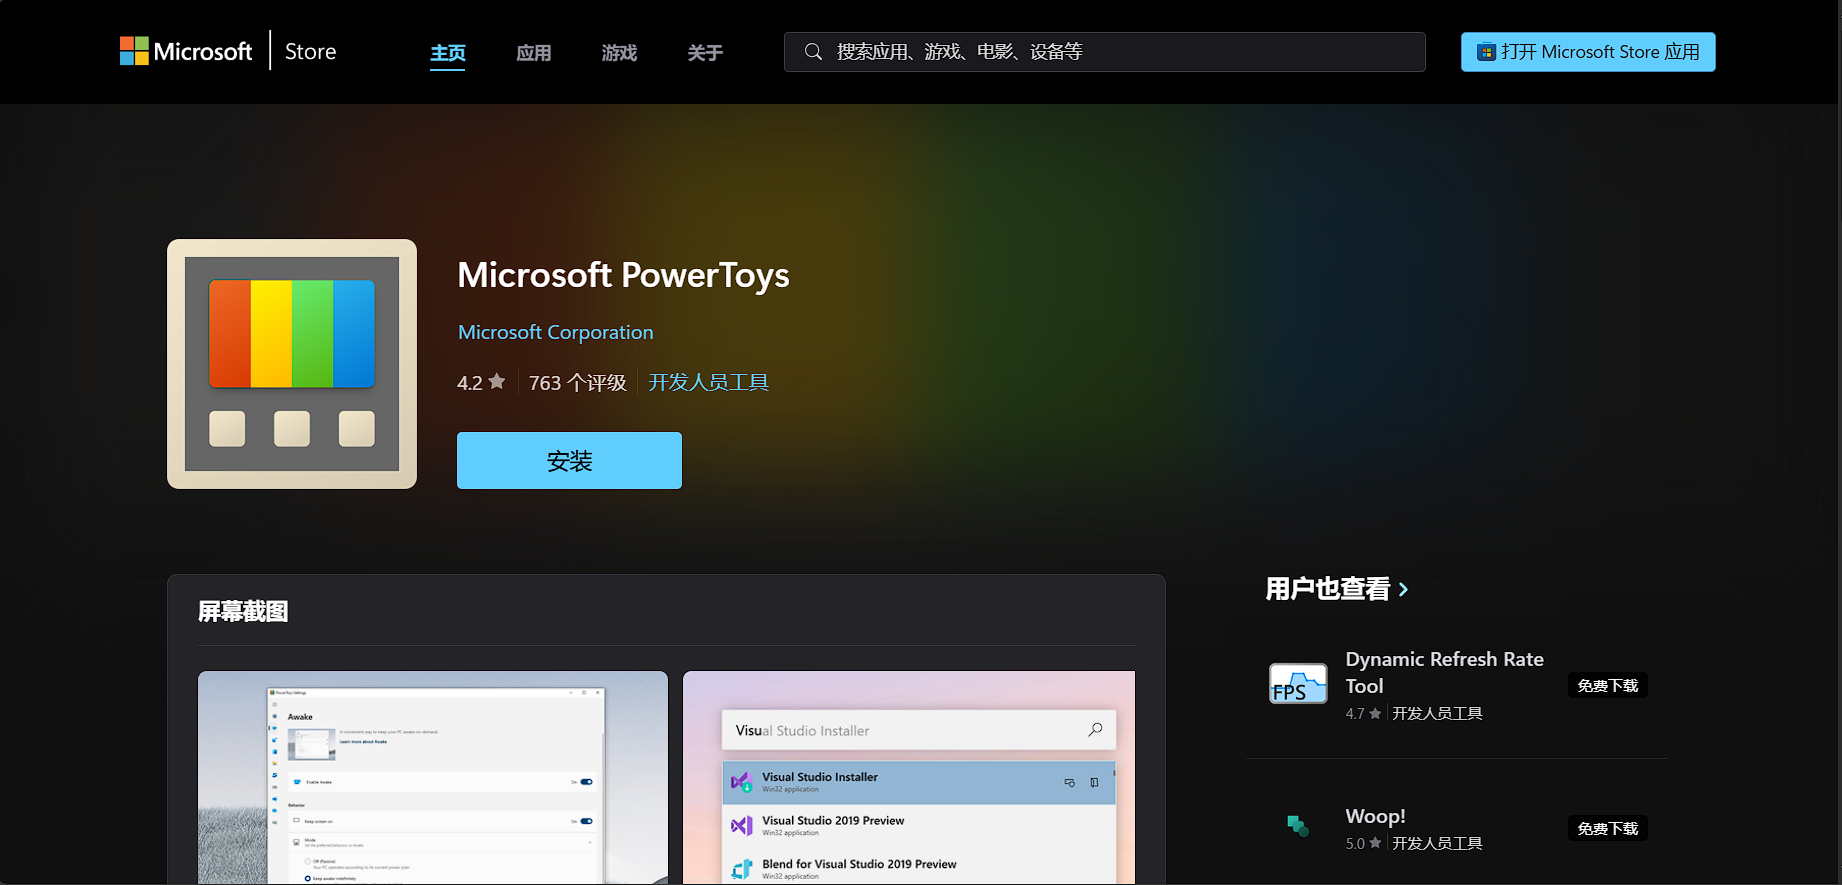
Task: Open Dynamic Refresh Rate Tool title
Action: coord(1444,672)
